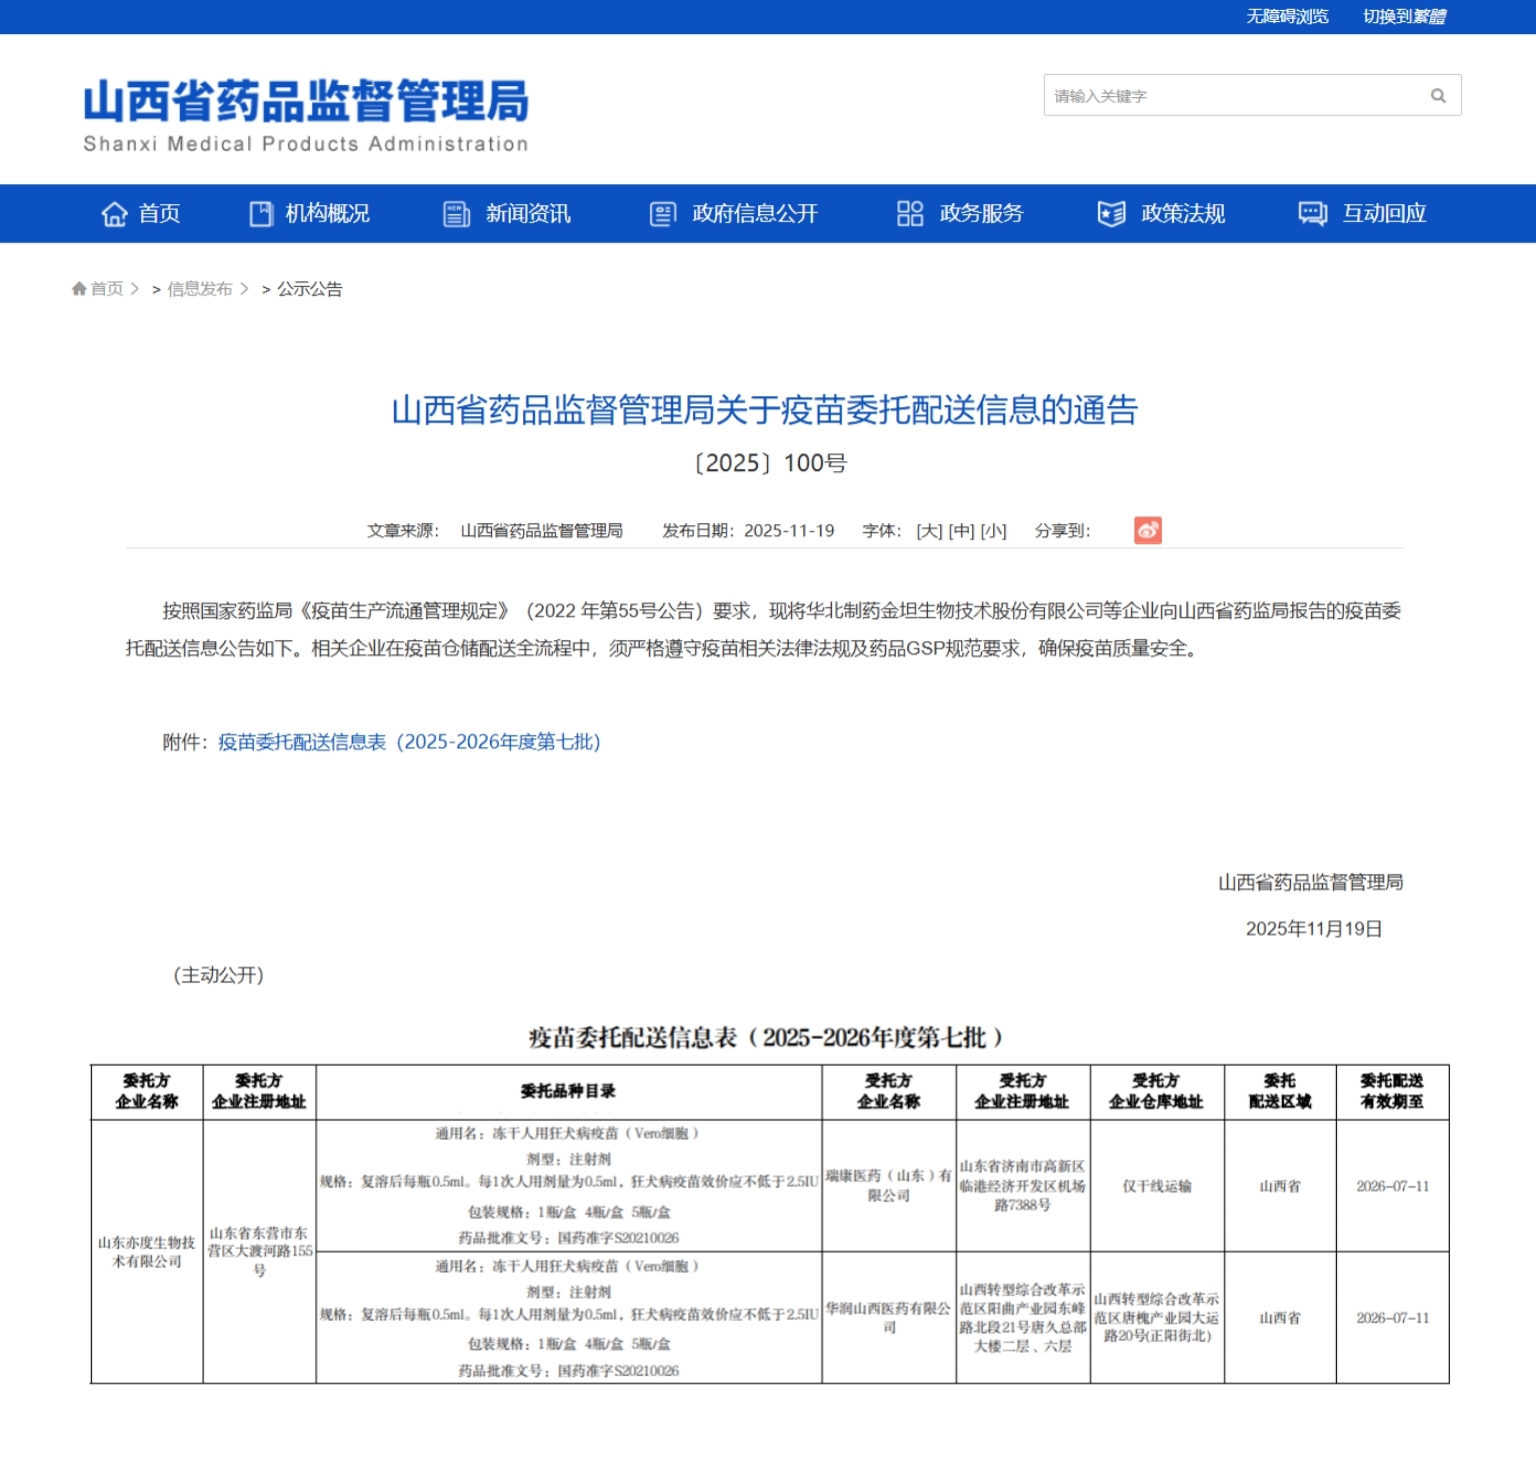Screen dimensions: 1536x1462
Task: Open the 政策法规 menu label
Action: click(x=1183, y=214)
